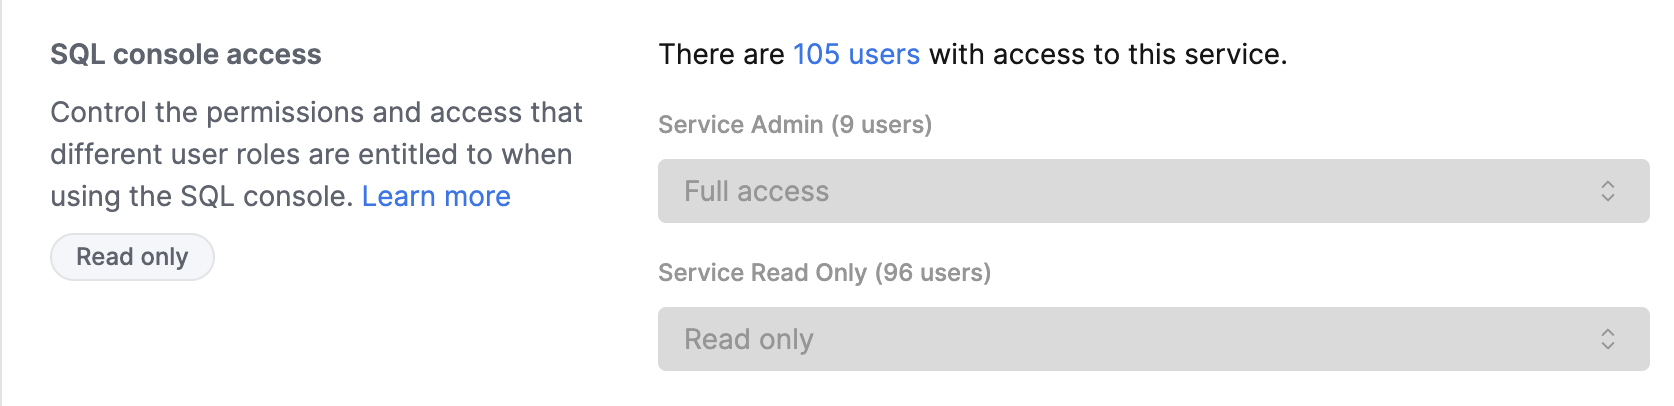Click the "Service Read Only (96 users)" label
This screenshot has width=1674, height=406.
(x=824, y=272)
